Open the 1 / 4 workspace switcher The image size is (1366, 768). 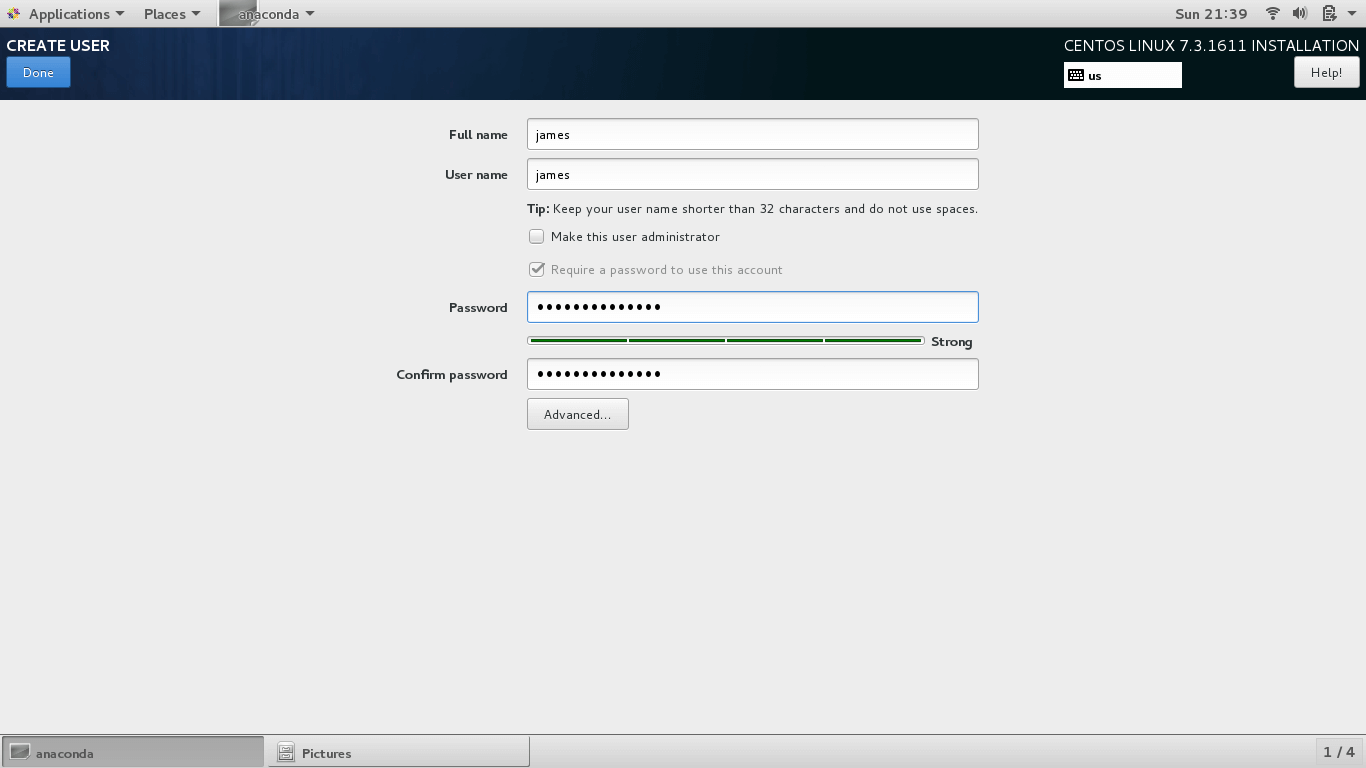pyautogui.click(x=1339, y=752)
